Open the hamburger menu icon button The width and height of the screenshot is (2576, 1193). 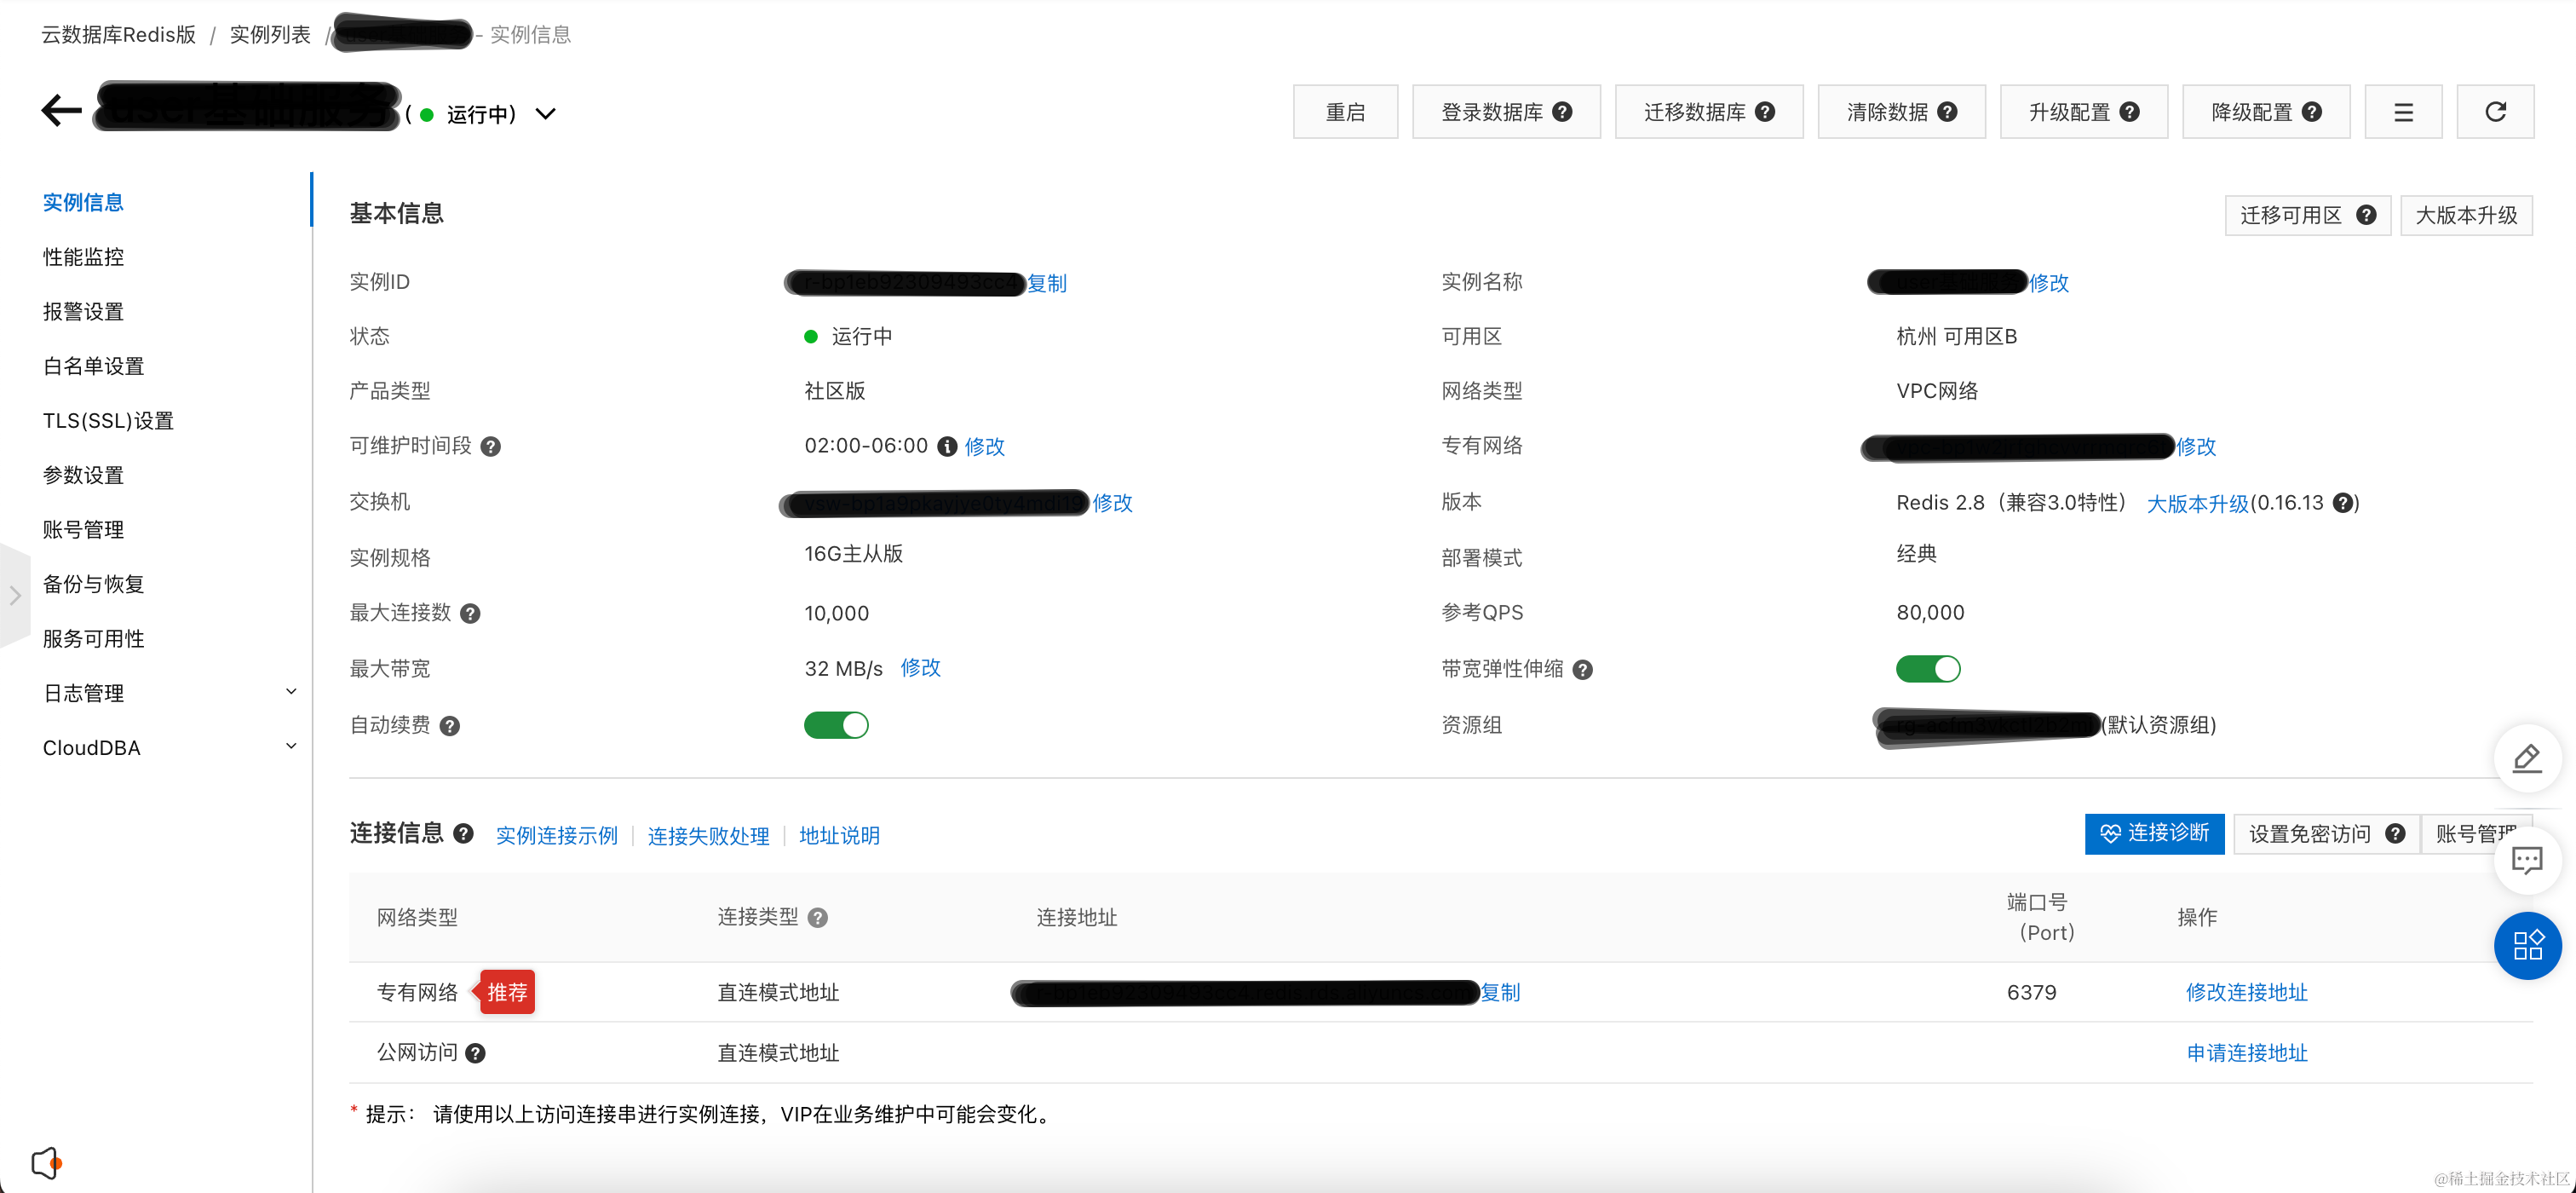tap(2403, 112)
